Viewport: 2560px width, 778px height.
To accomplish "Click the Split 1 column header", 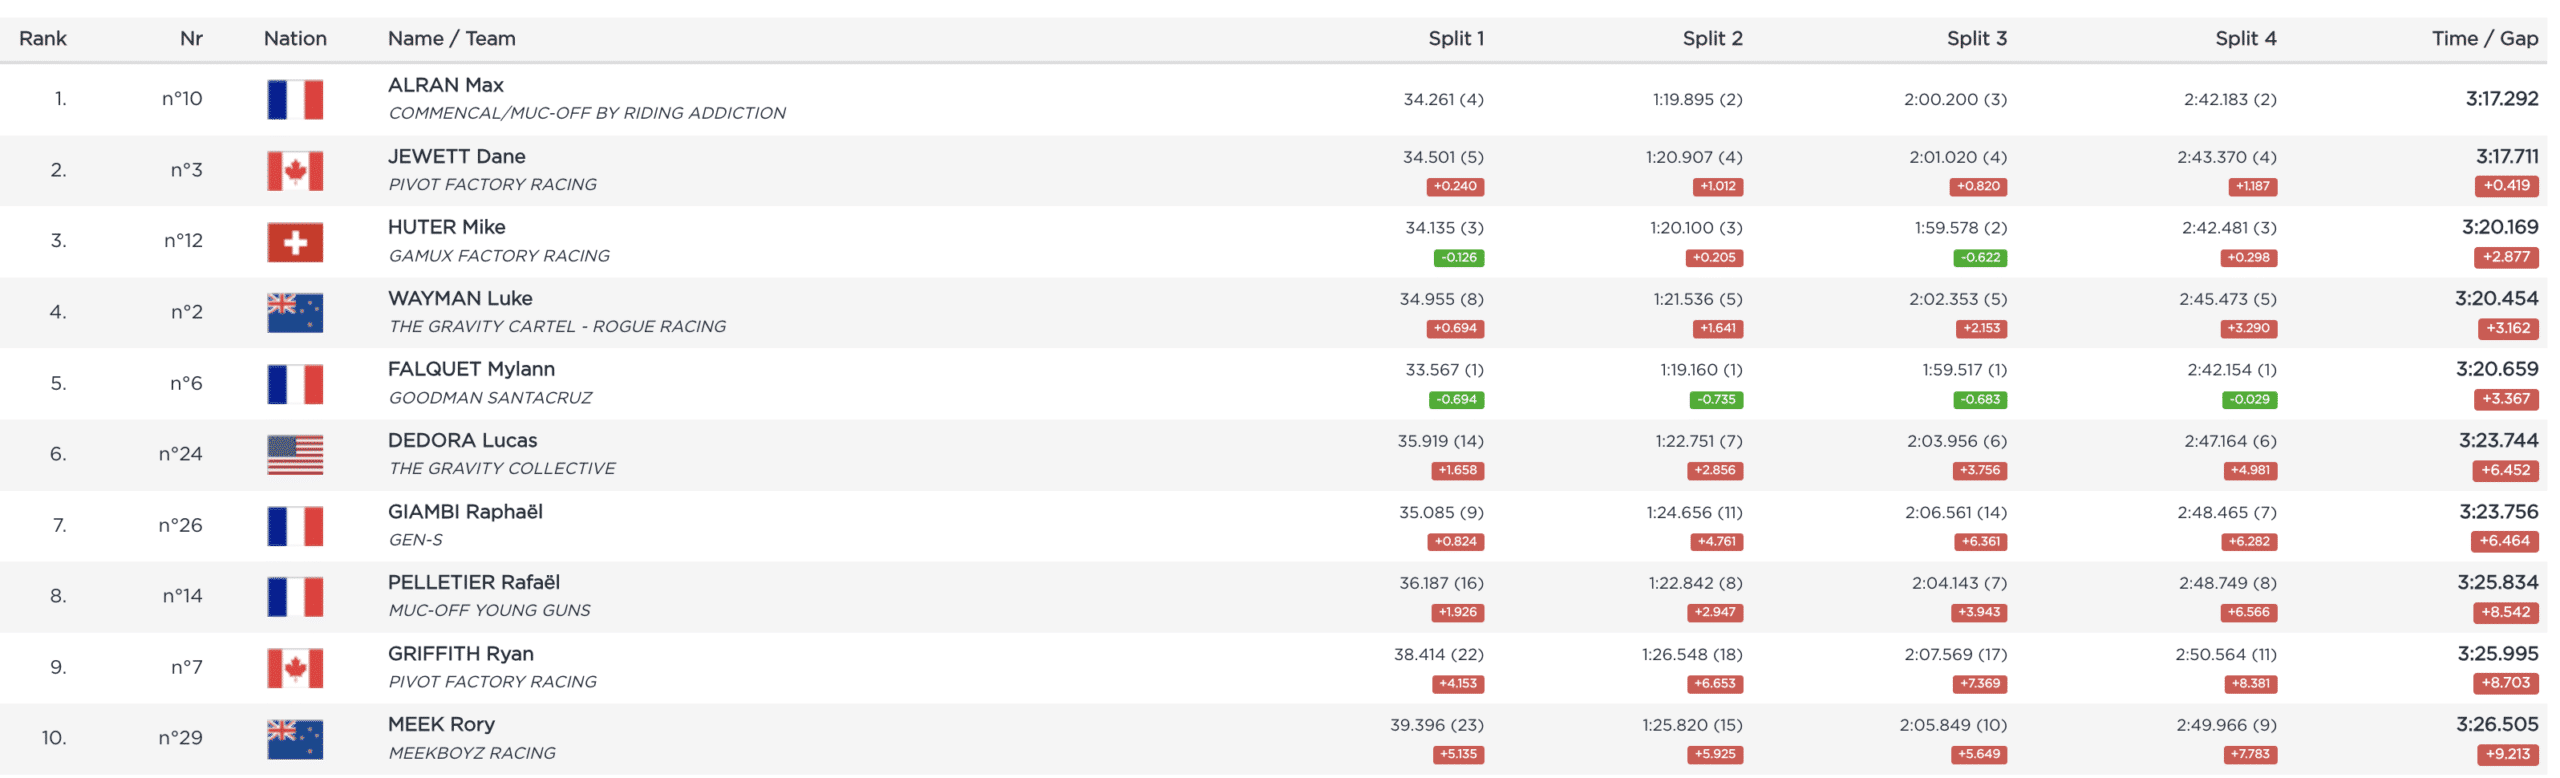I will click(1455, 39).
